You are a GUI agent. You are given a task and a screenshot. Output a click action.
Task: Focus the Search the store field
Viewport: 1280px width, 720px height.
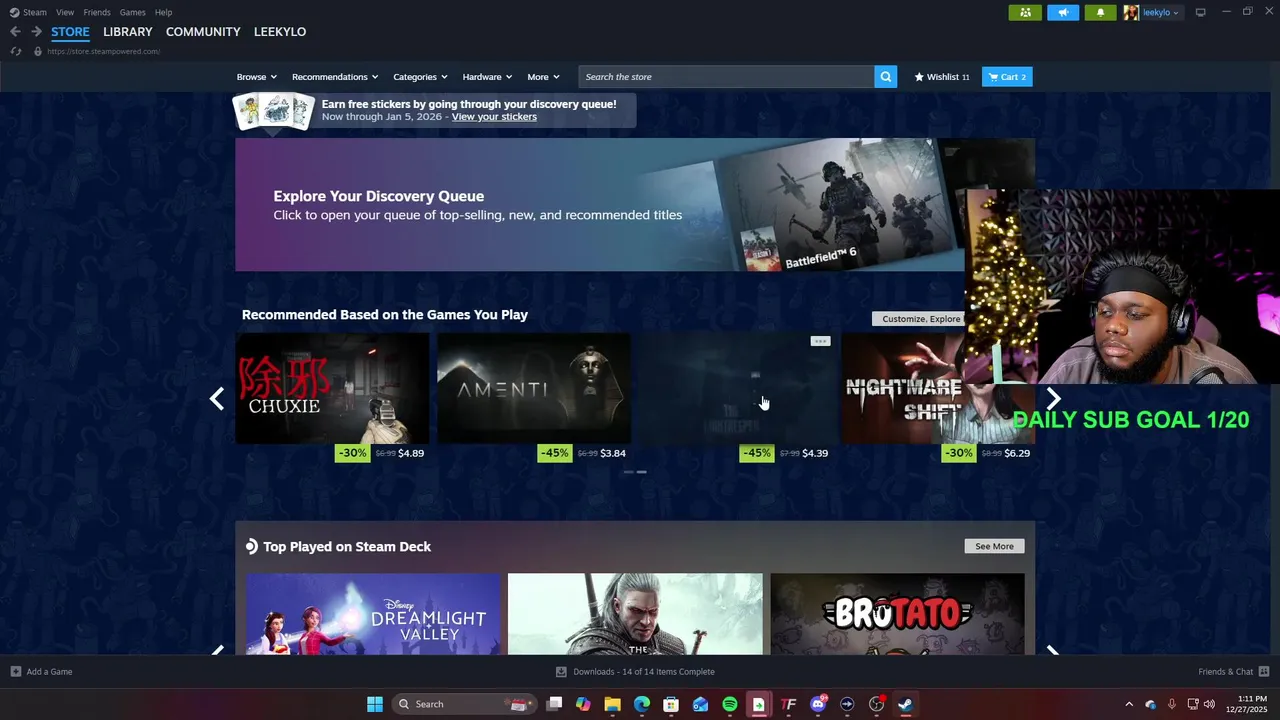[726, 77]
